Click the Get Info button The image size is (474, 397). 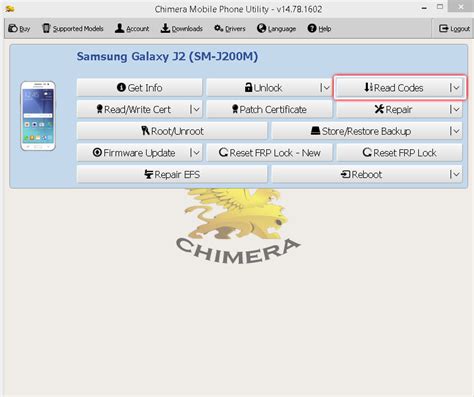(x=139, y=88)
